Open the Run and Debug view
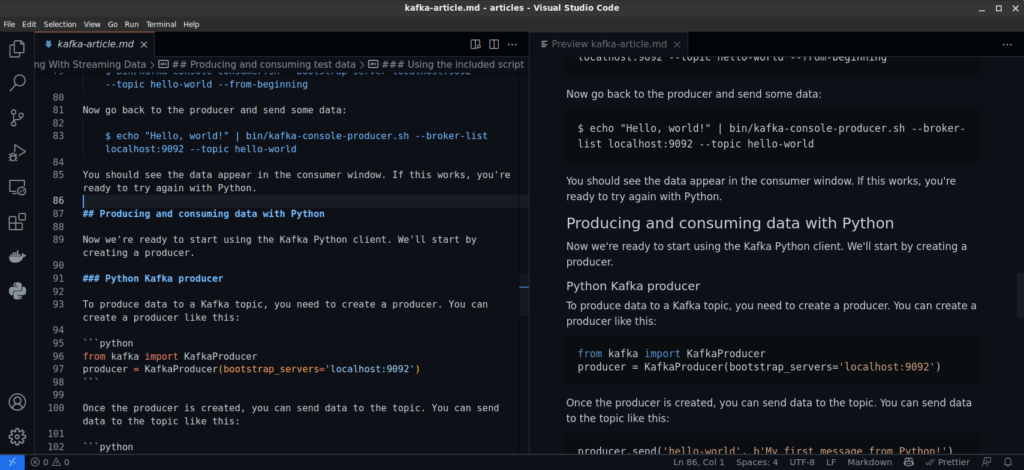Viewport: 1024px width, 470px height. (17, 153)
